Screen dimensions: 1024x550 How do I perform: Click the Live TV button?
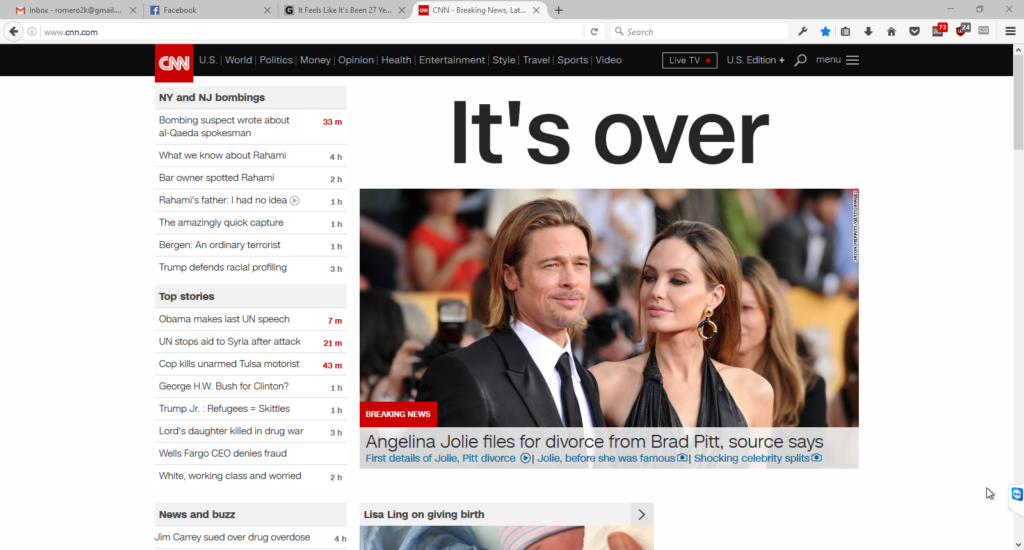point(690,60)
